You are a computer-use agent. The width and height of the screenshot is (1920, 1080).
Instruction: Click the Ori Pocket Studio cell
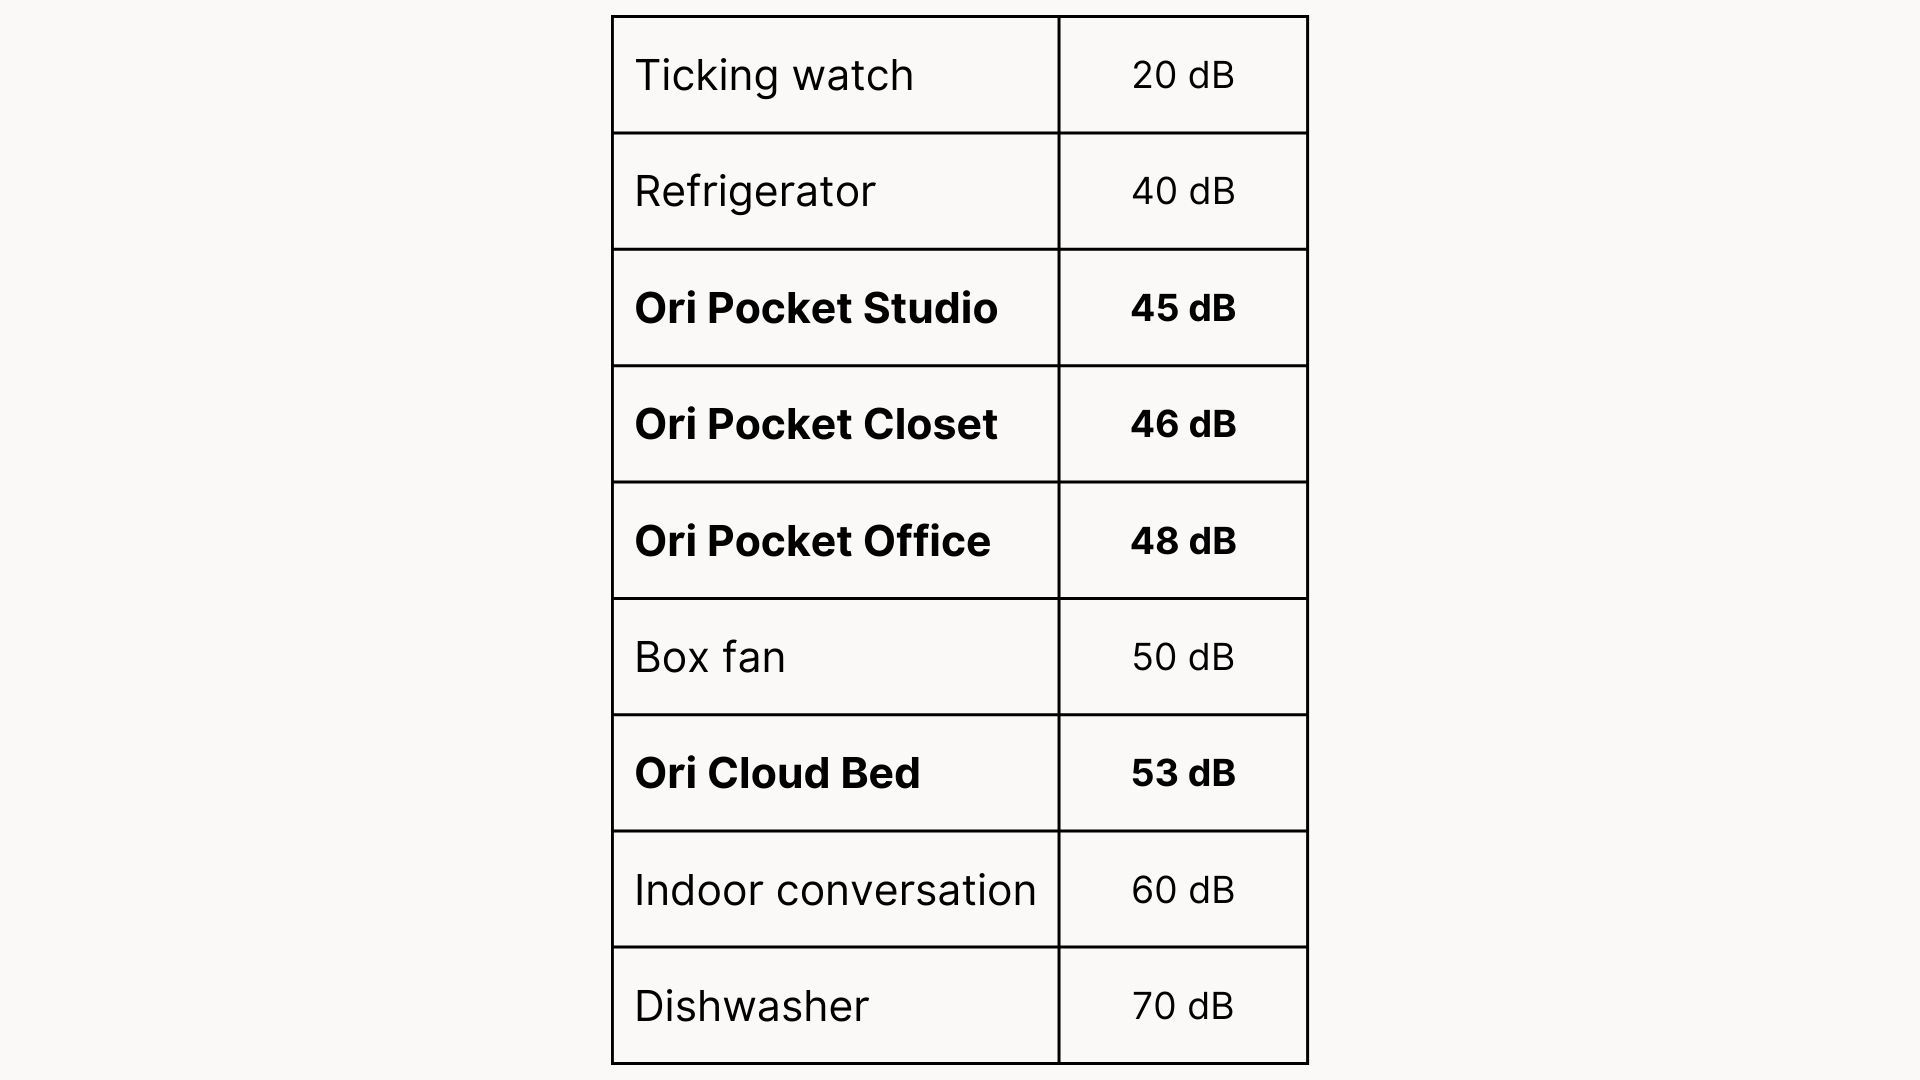tap(815, 308)
